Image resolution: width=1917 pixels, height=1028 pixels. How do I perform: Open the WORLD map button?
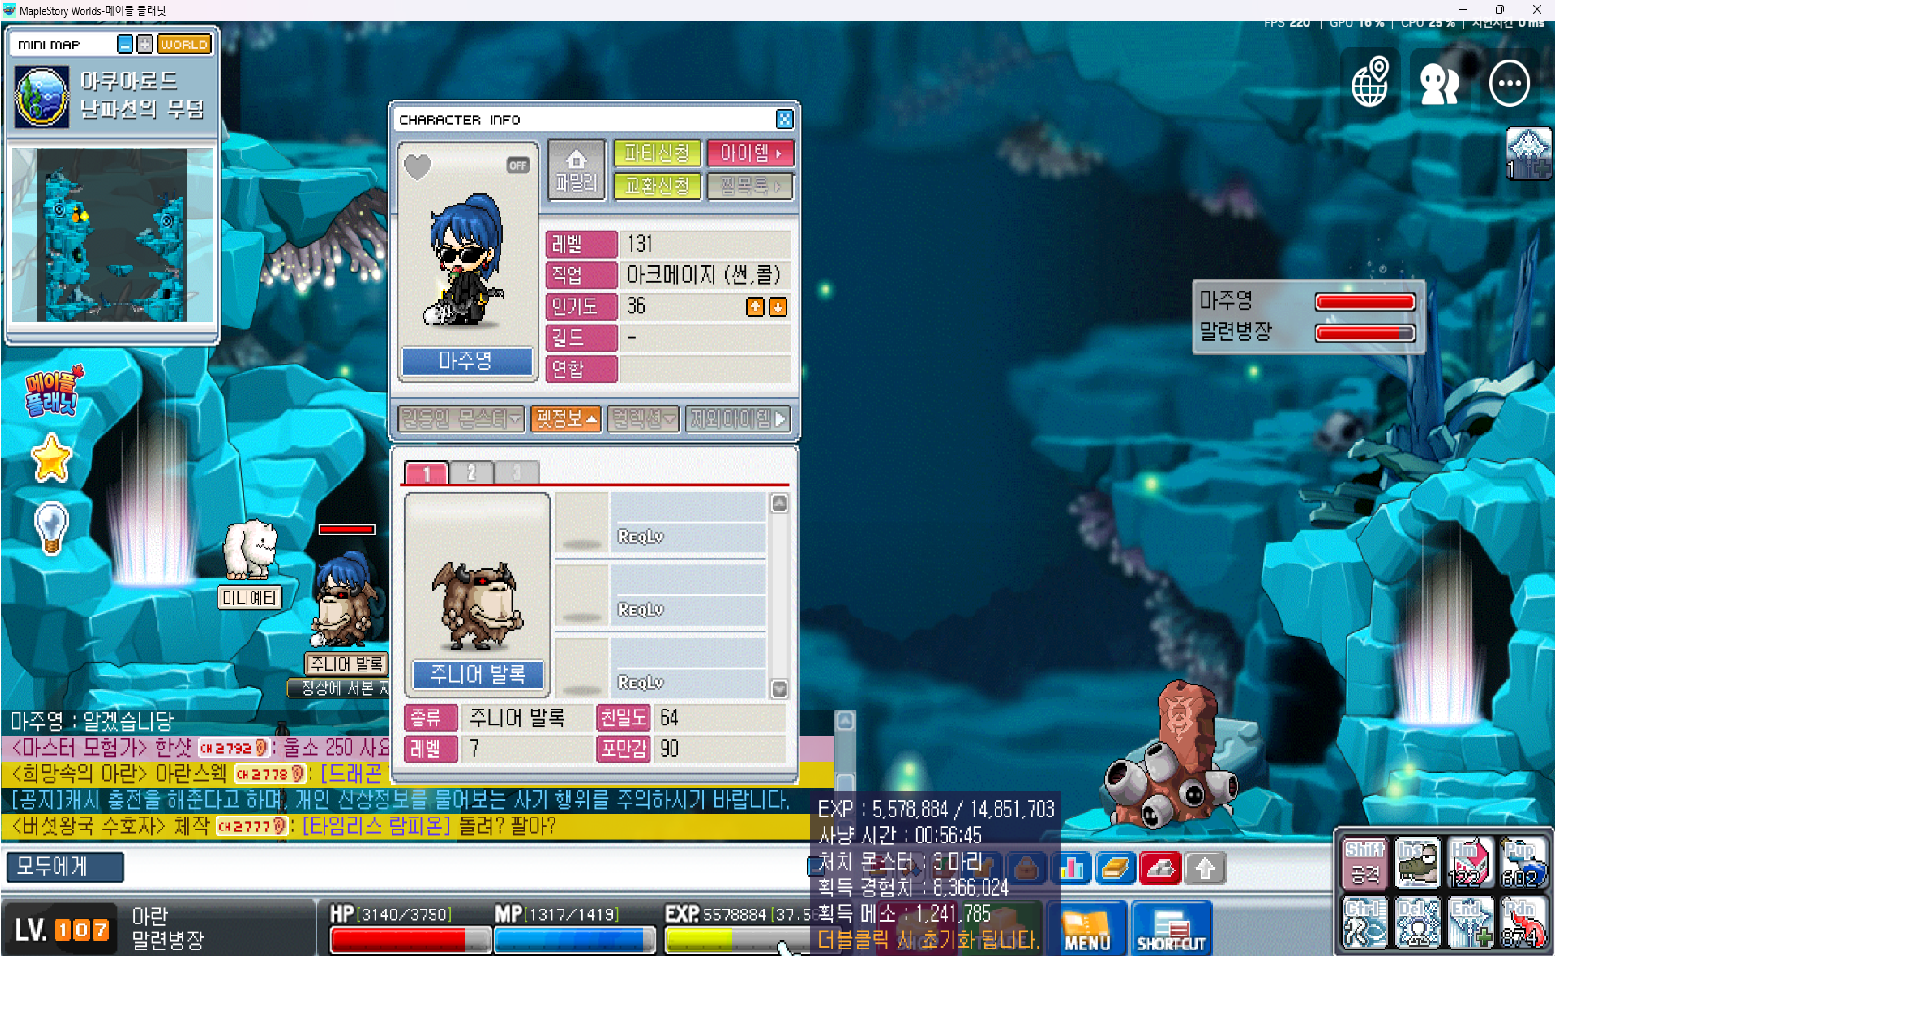click(x=184, y=44)
